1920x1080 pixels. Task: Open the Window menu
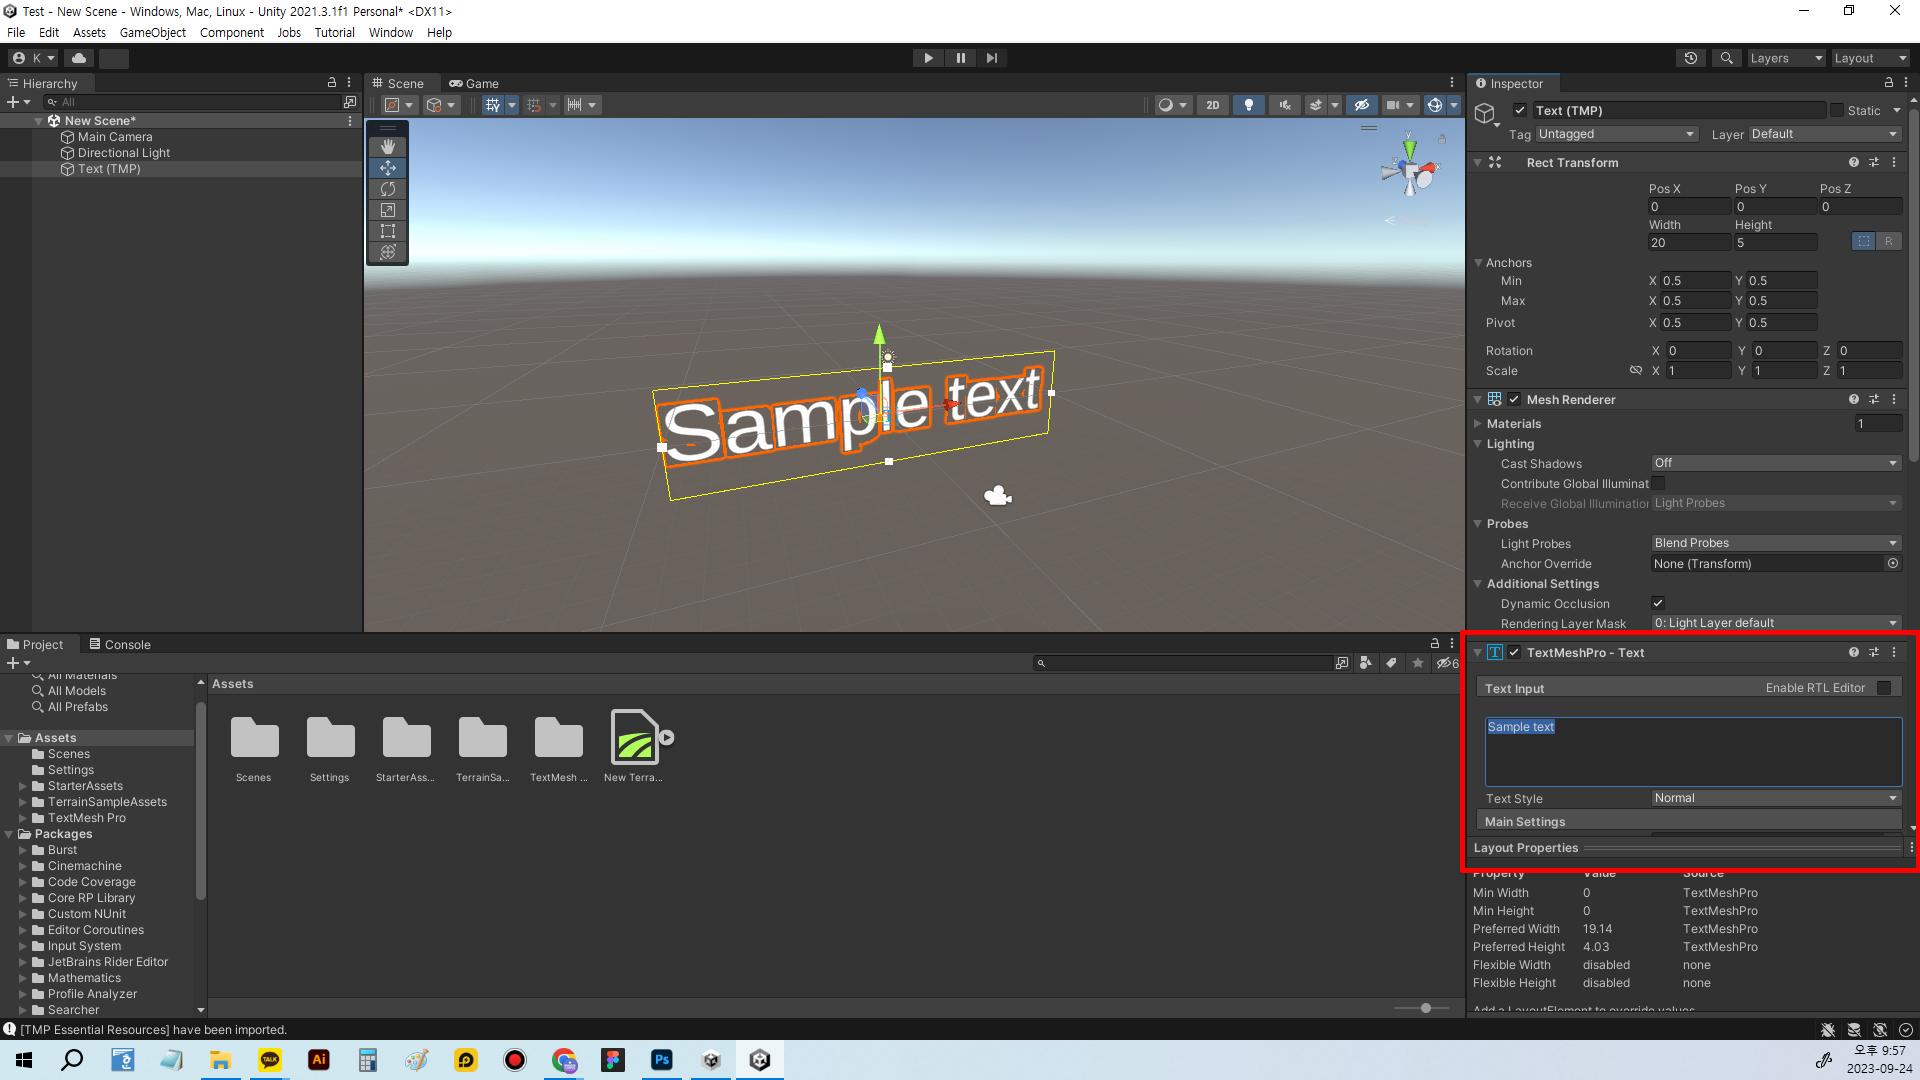391,32
